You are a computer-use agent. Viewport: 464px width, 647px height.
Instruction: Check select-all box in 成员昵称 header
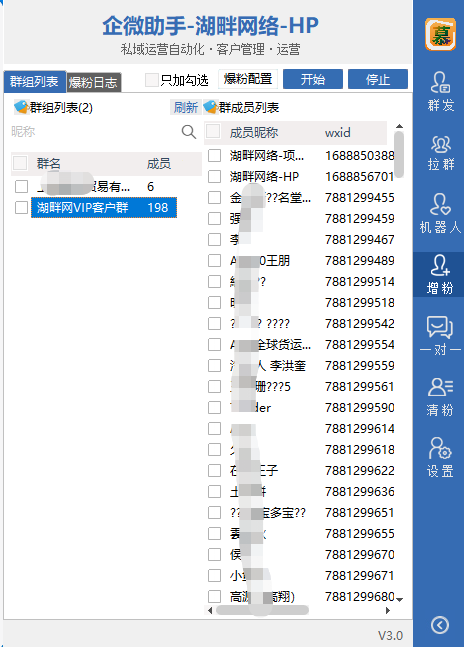pos(213,132)
